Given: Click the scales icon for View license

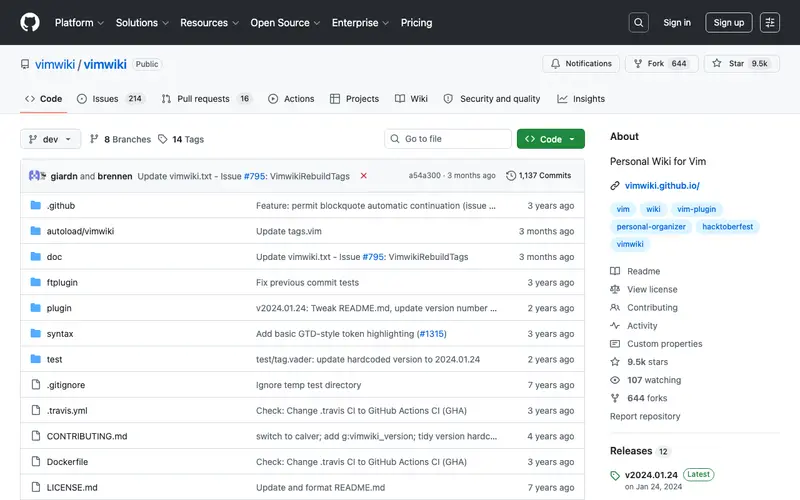Looking at the screenshot, I should coord(615,289).
